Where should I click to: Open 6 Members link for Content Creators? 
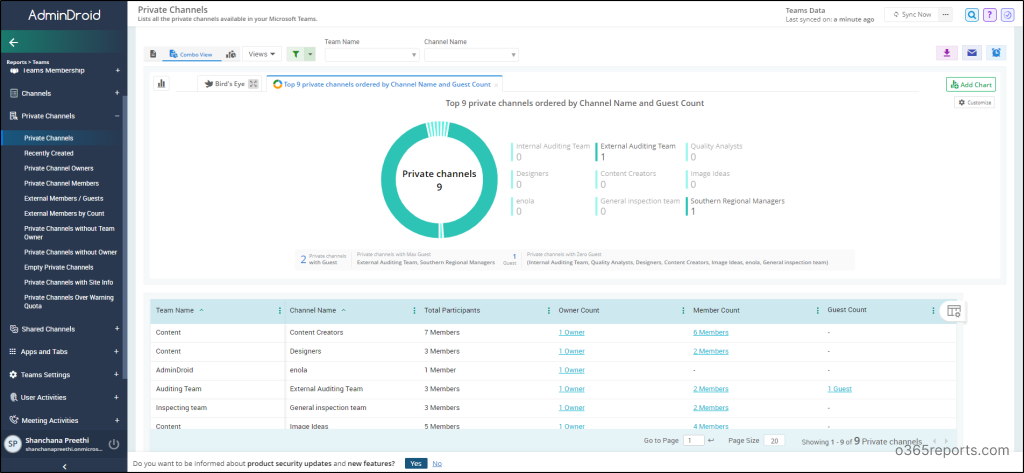[x=711, y=333]
